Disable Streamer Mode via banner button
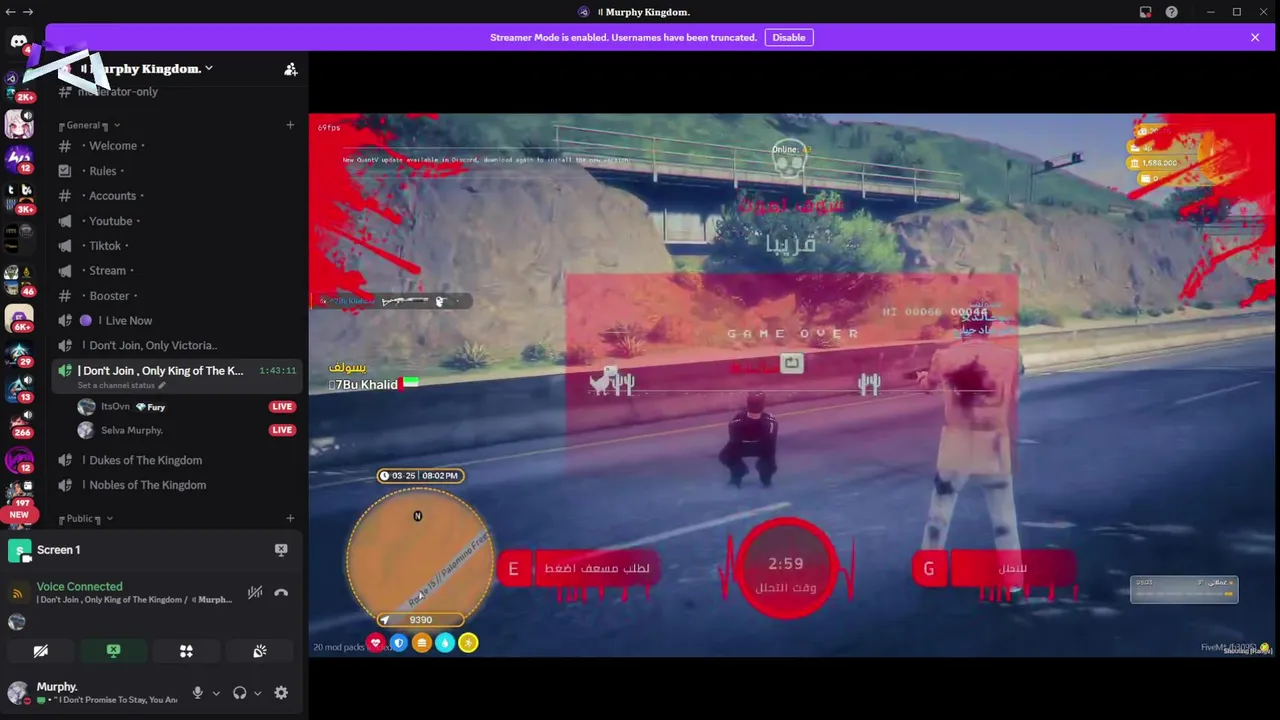Image resolution: width=1280 pixels, height=720 pixels. pyautogui.click(x=789, y=37)
